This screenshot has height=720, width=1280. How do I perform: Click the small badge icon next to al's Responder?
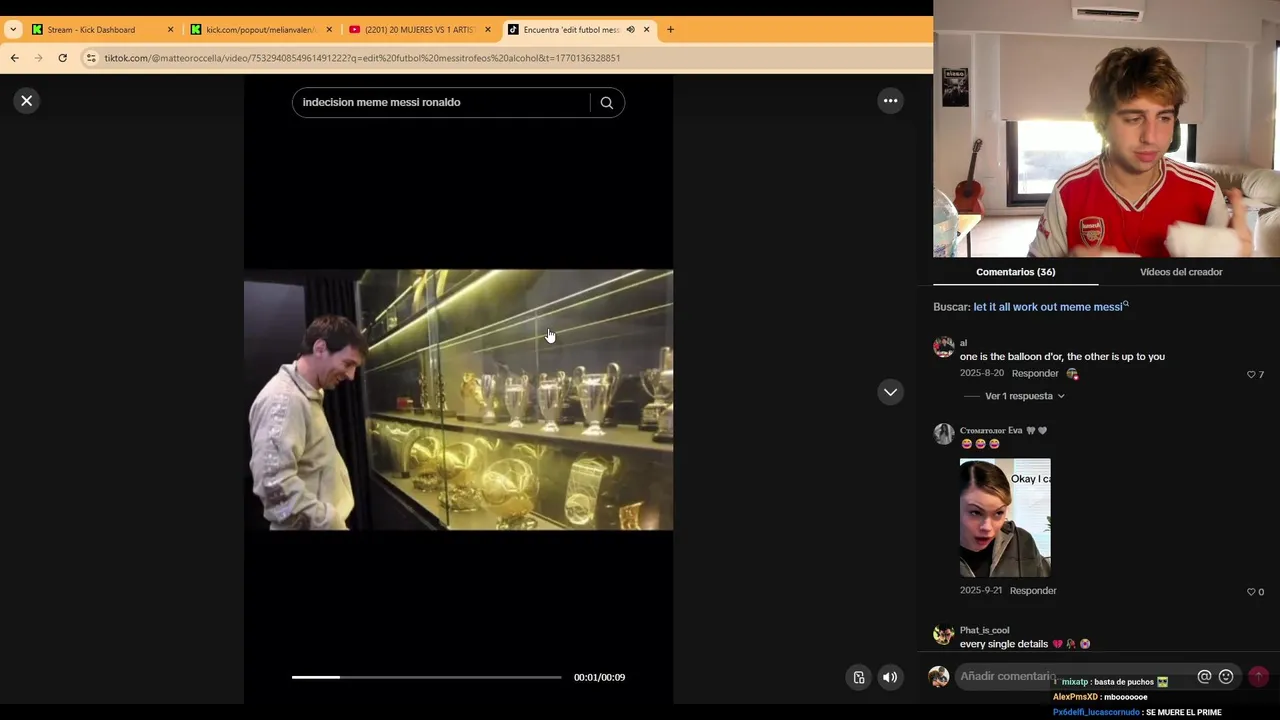[x=1072, y=374]
